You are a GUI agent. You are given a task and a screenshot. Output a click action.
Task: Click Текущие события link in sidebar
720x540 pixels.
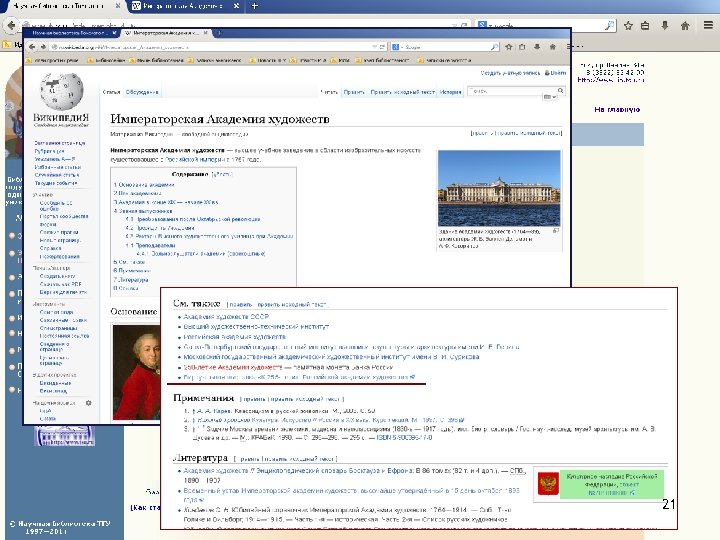[56, 183]
